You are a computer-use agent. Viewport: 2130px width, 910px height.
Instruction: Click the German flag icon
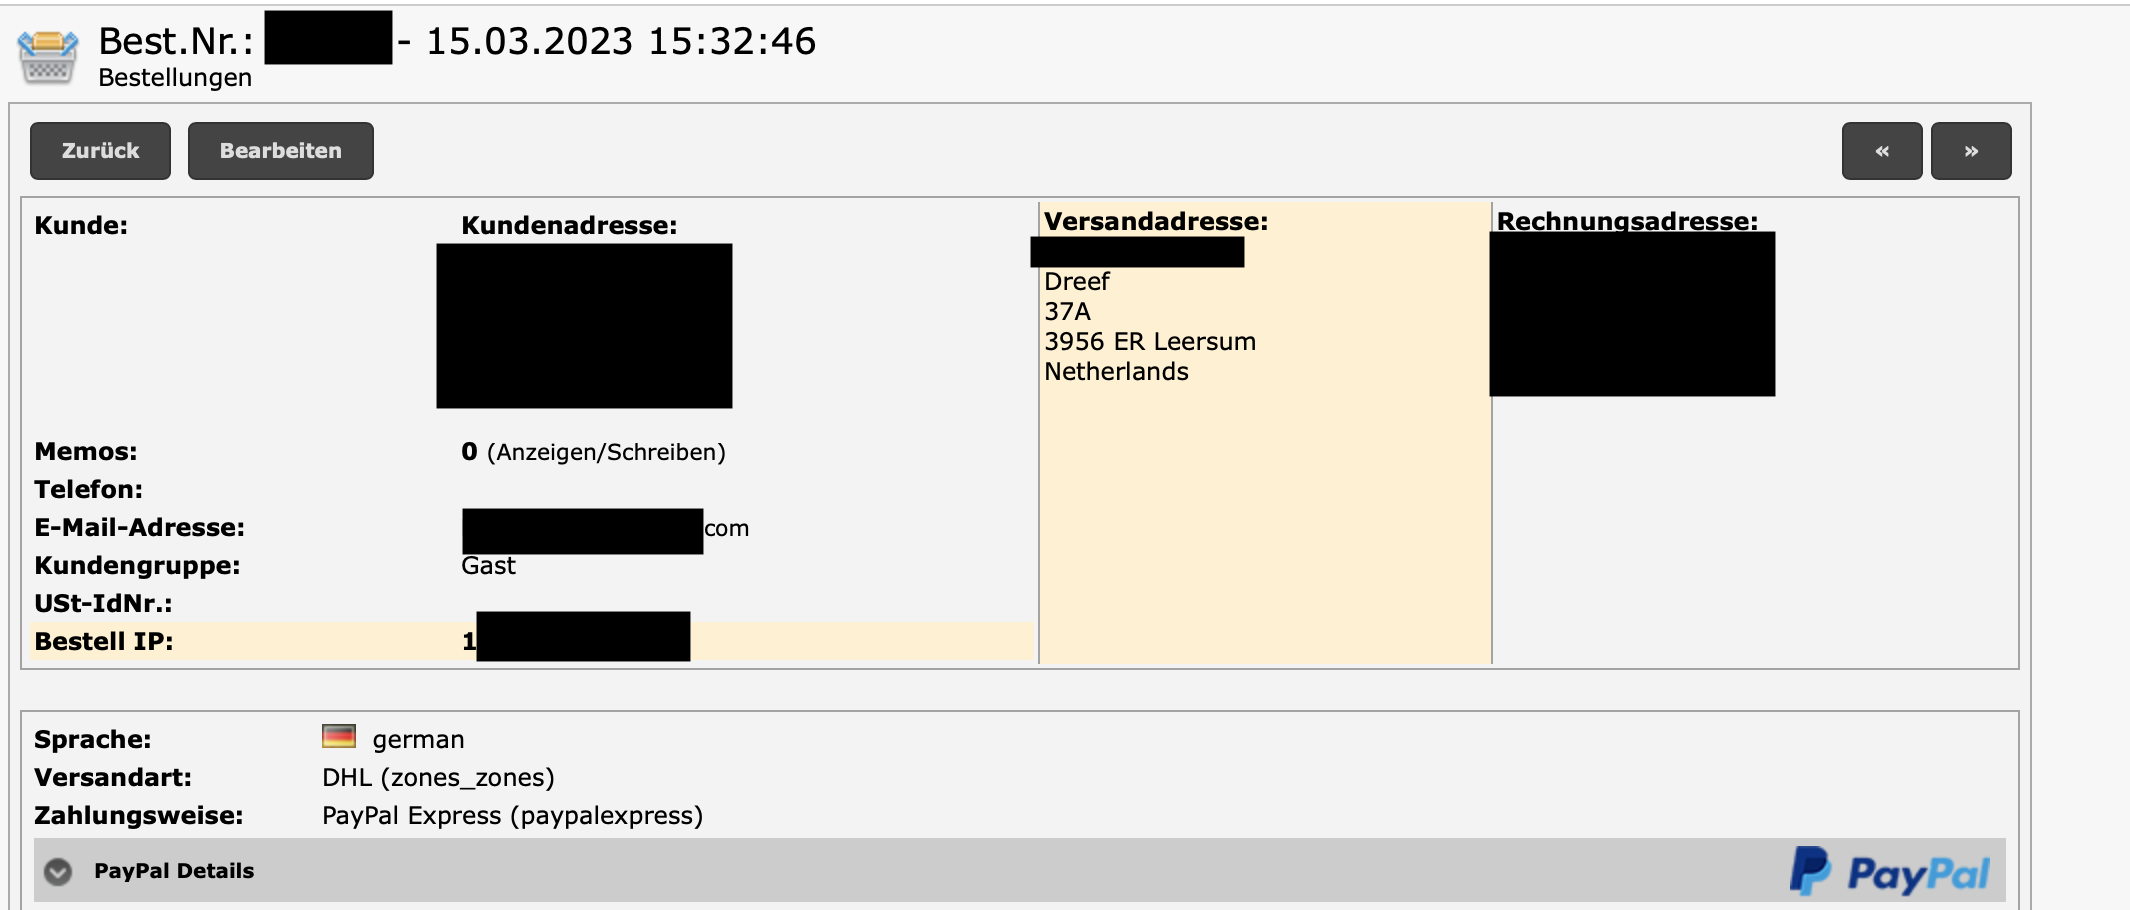coord(339,737)
